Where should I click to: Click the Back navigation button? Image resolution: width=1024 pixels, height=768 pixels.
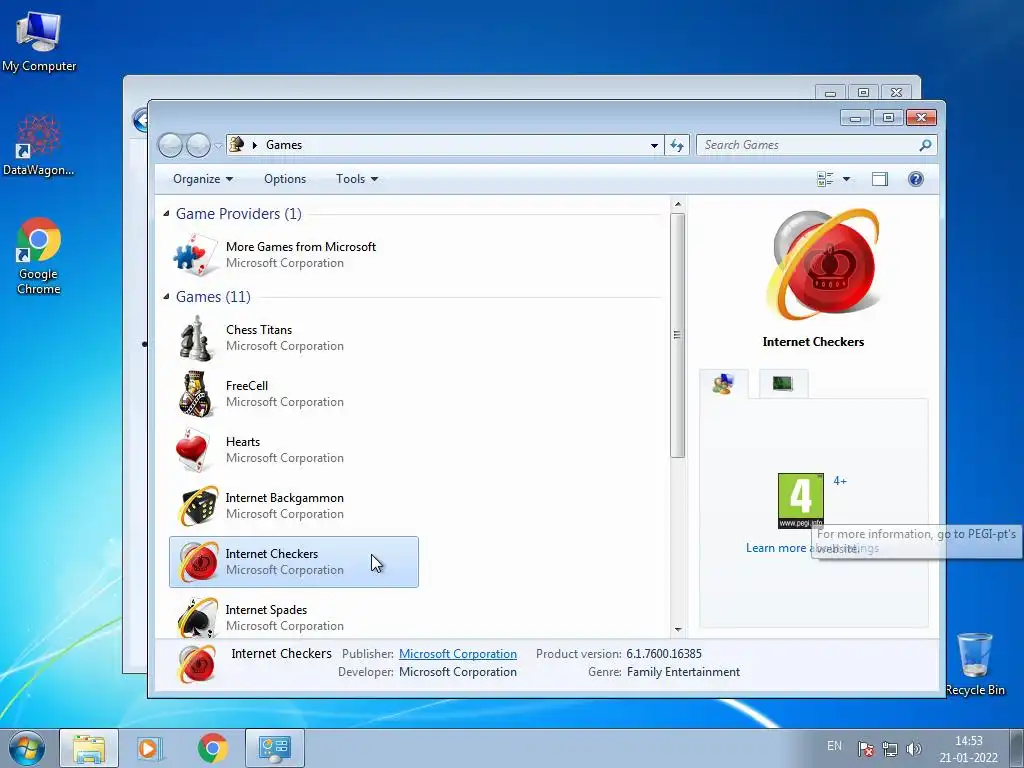coord(170,145)
